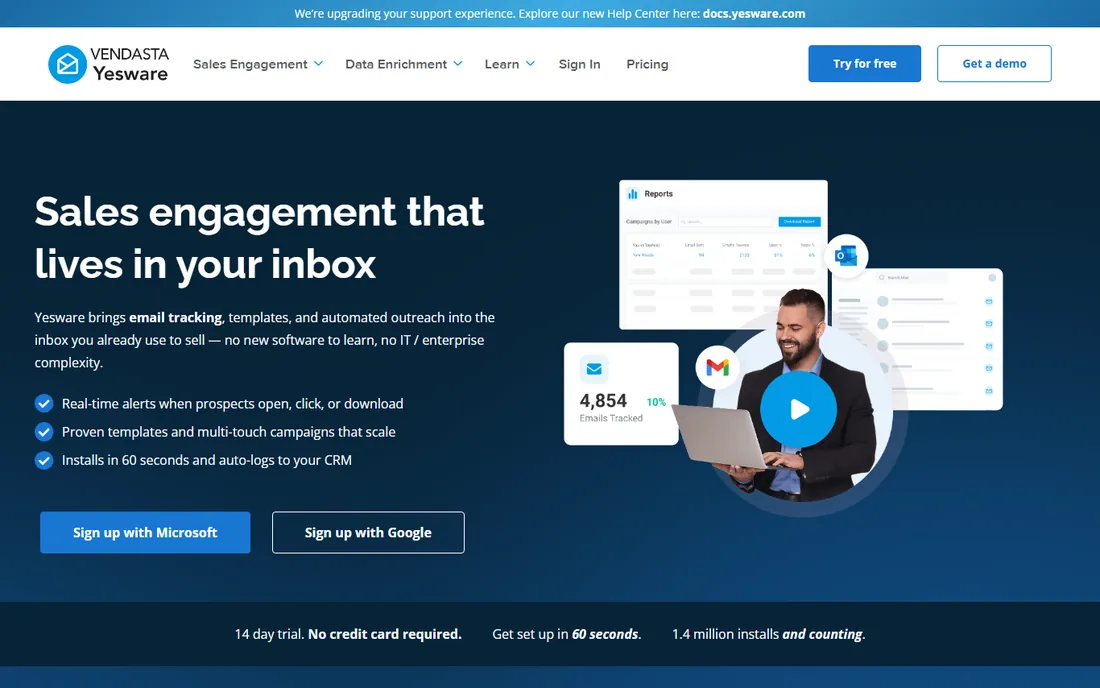Click the 'Sales engagement that lives' headline
The width and height of the screenshot is (1100, 688).
(260, 238)
